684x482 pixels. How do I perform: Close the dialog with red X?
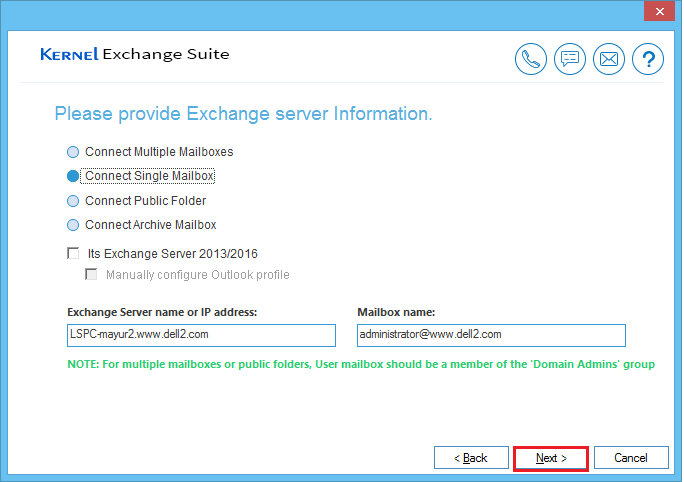coord(659,11)
